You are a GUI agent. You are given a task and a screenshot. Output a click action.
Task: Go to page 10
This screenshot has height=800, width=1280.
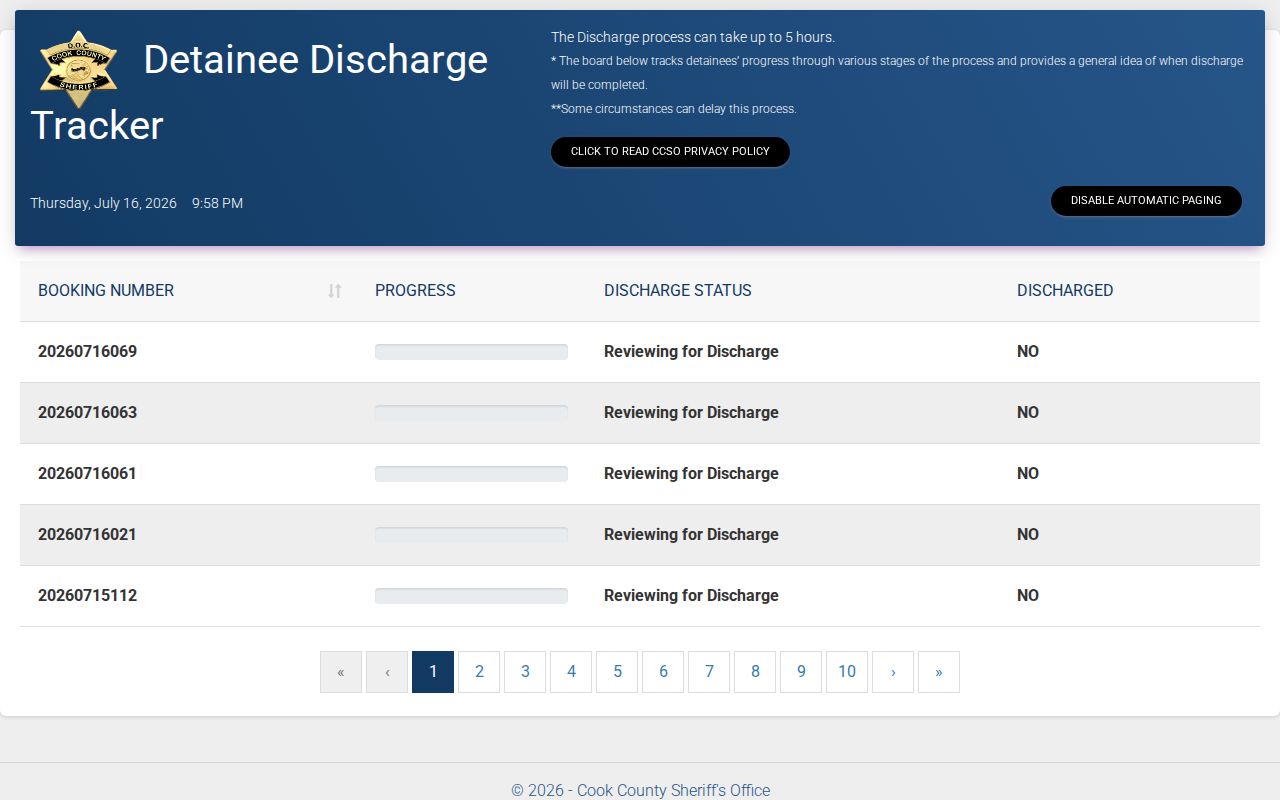[847, 672]
